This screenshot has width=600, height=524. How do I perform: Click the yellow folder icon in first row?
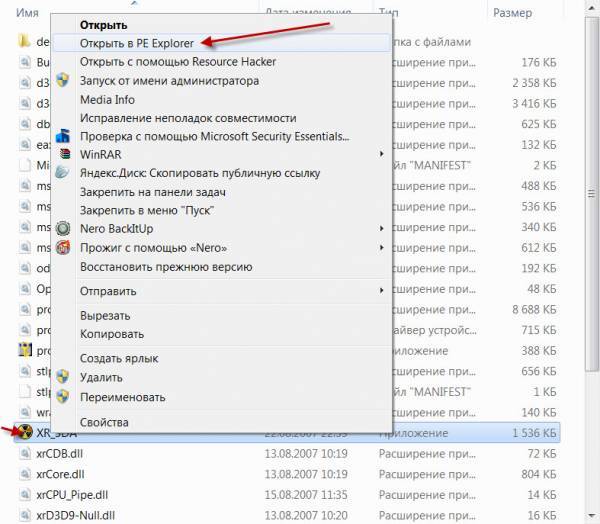pos(24,41)
